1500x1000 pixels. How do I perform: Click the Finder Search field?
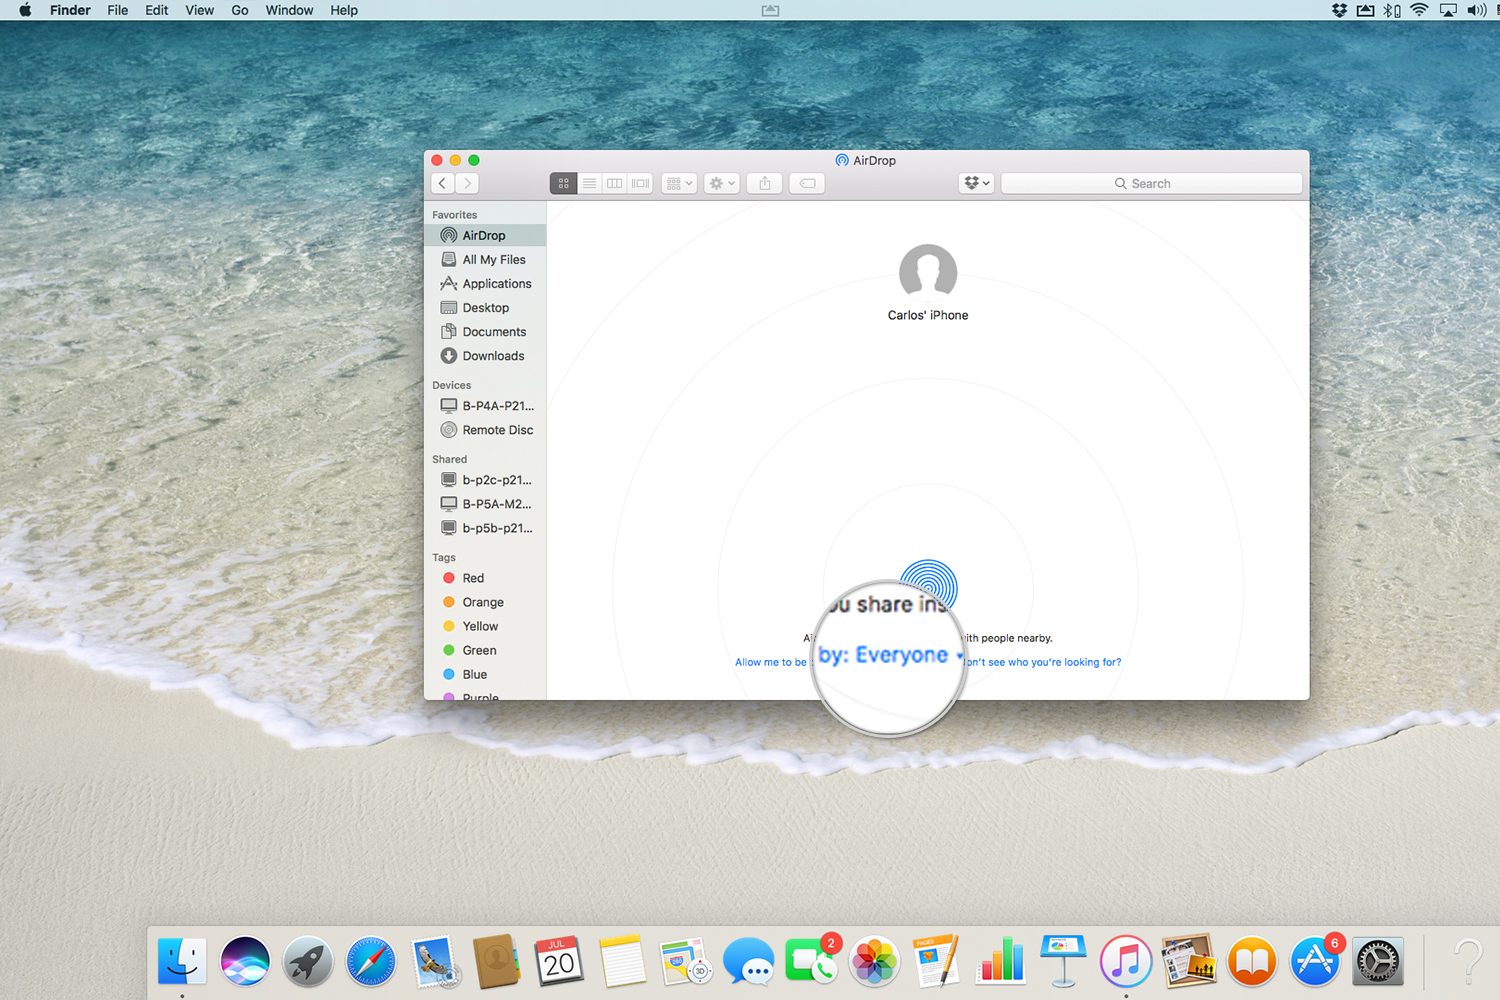click(x=1151, y=183)
